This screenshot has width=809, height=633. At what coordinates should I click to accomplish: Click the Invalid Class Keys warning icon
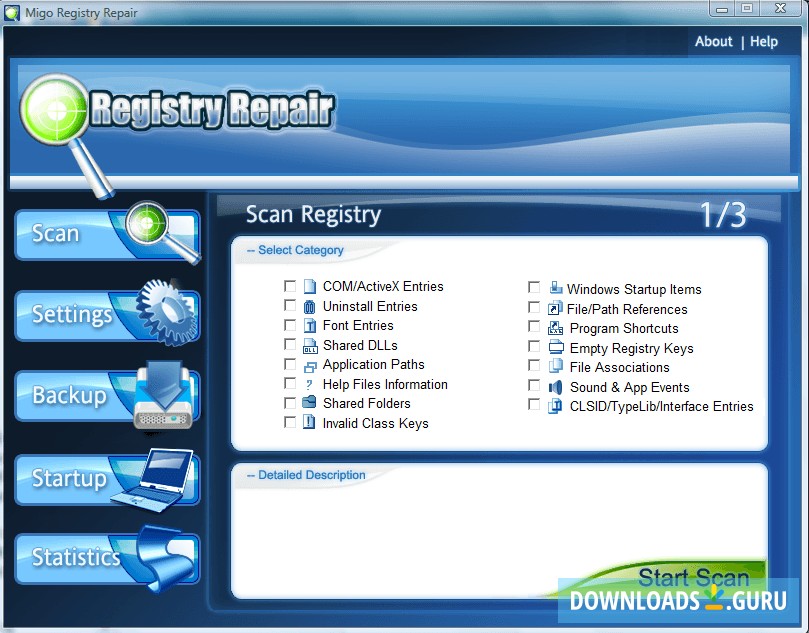[x=310, y=423]
